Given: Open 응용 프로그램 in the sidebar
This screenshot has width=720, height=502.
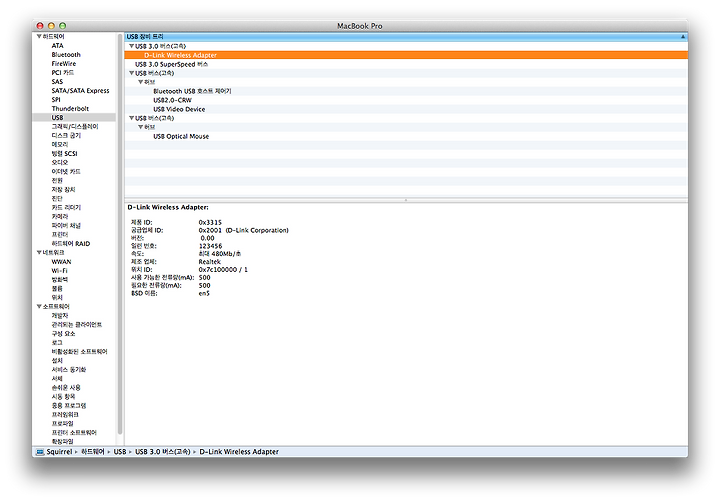Looking at the screenshot, I should pyautogui.click(x=69, y=406).
